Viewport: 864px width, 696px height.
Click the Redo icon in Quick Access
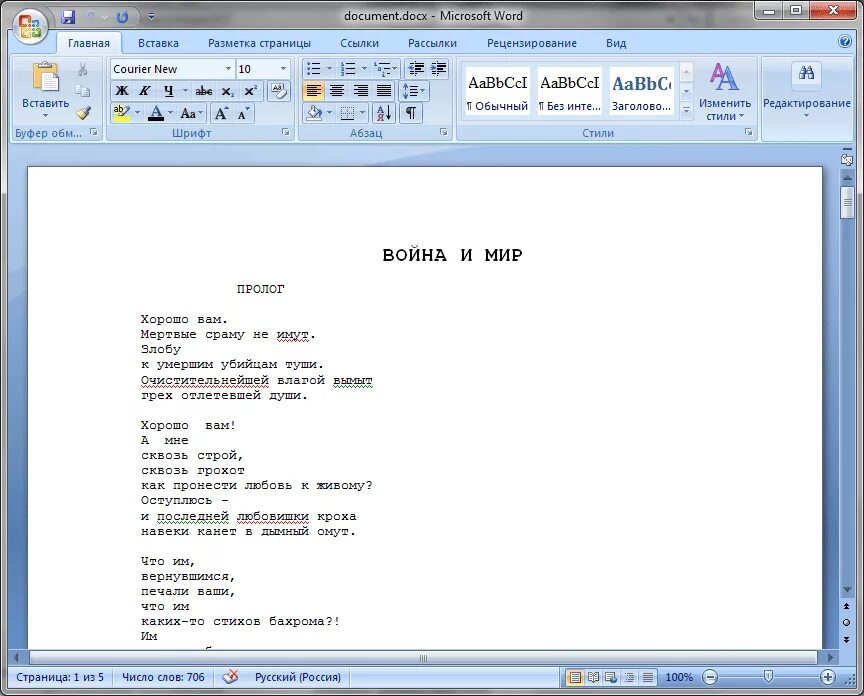click(x=122, y=17)
